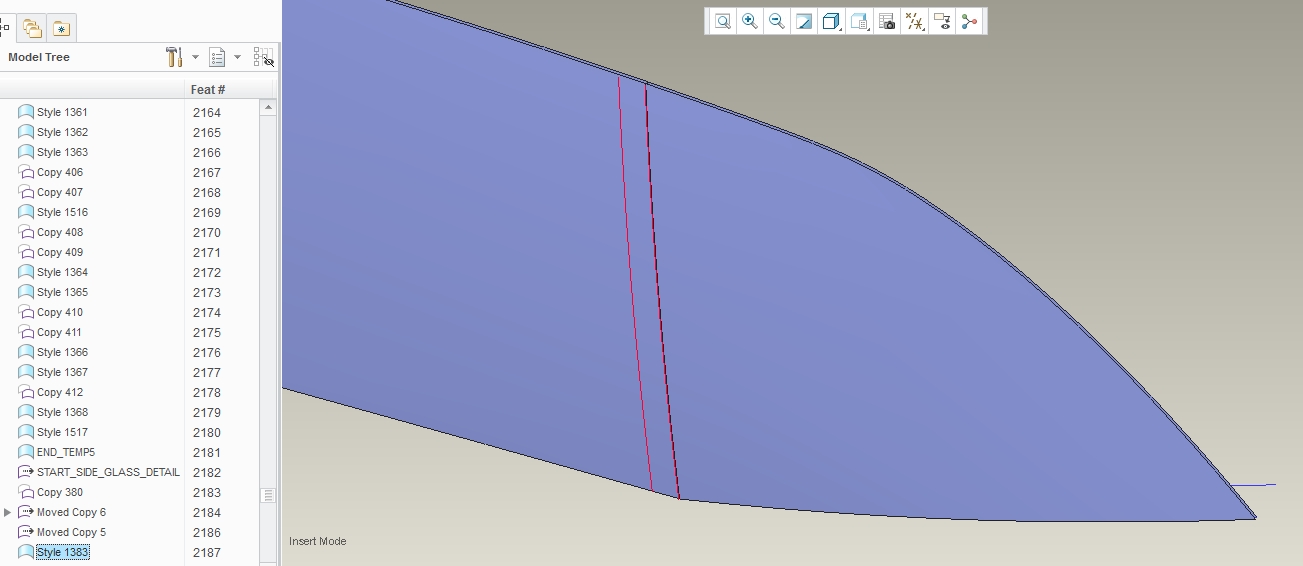Viewport: 1303px width, 566px height.
Task: Select Style 1365 in the tree
Action: [62, 292]
